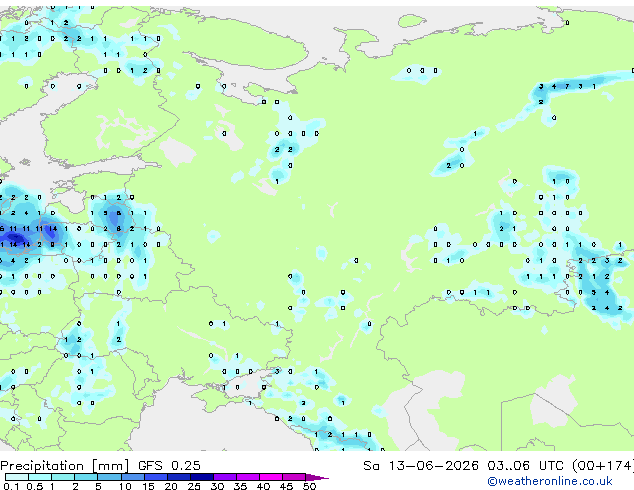The height and width of the screenshot is (490, 634).
Task: Click the "40" legend scale label
Action: point(264,486)
